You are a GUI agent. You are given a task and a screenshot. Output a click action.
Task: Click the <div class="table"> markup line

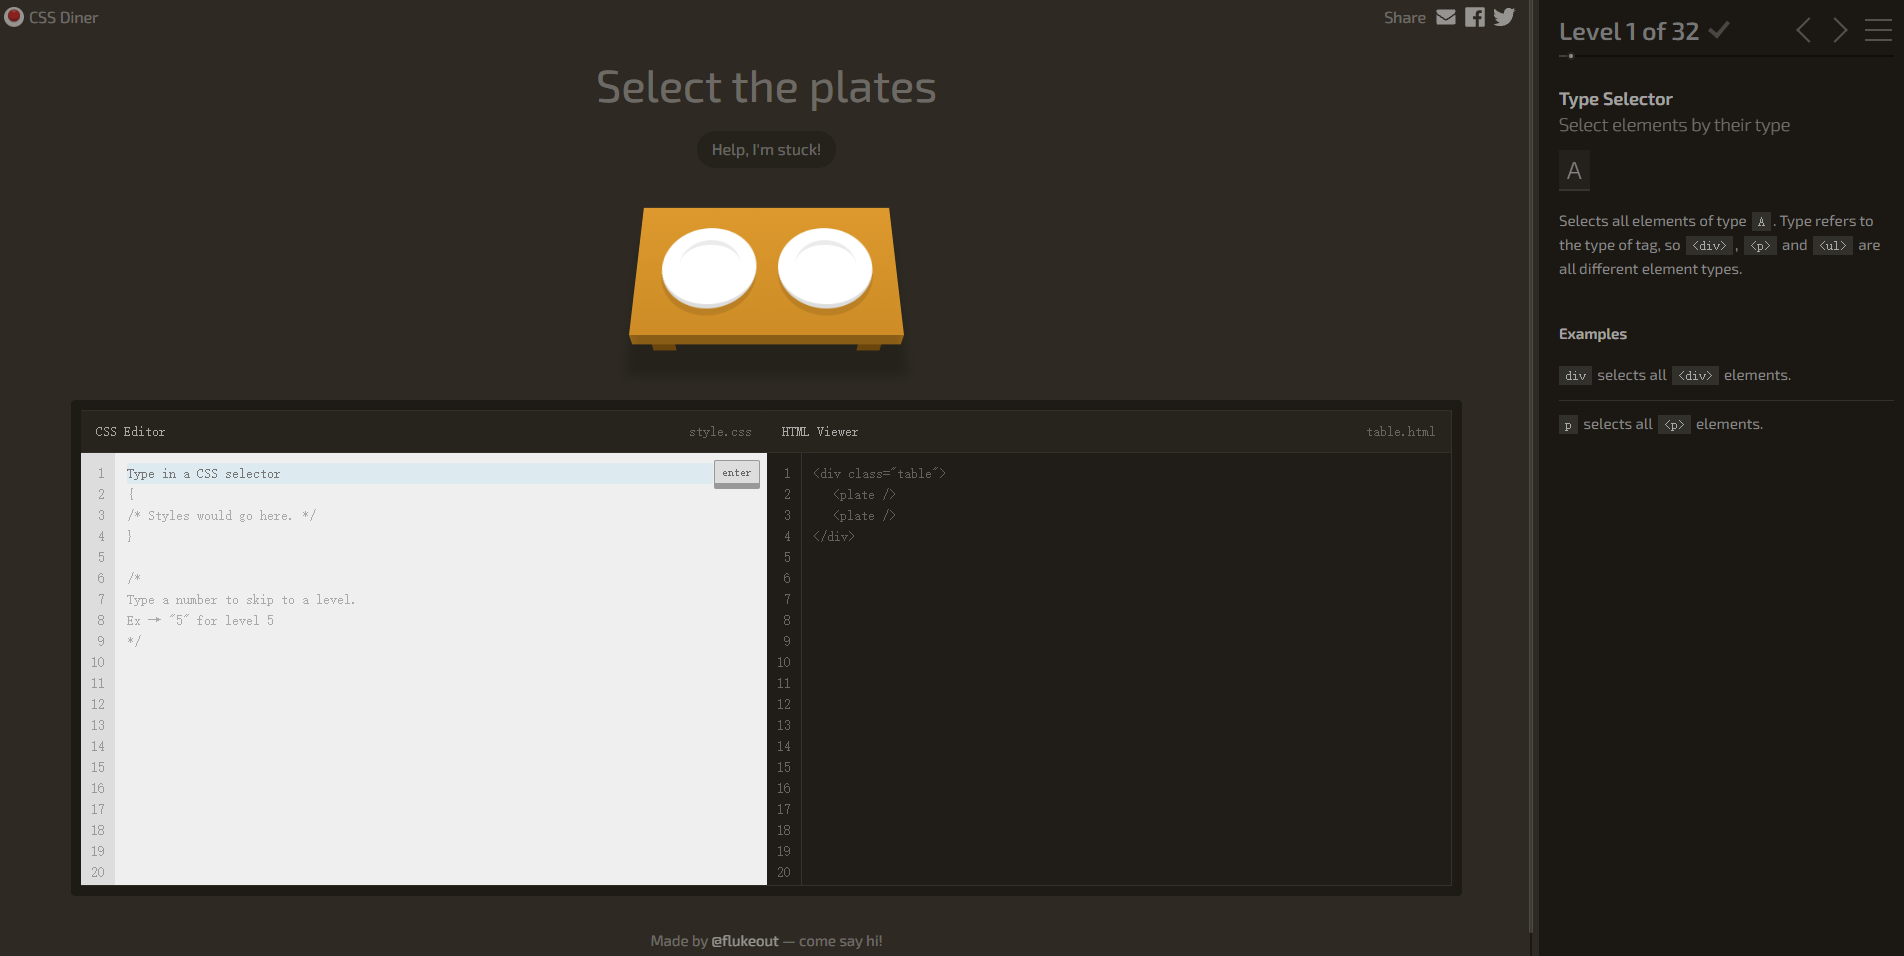point(879,474)
